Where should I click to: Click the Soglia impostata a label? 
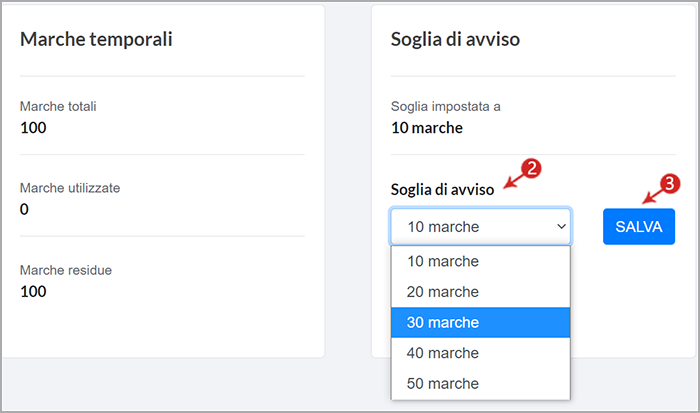coord(445,106)
